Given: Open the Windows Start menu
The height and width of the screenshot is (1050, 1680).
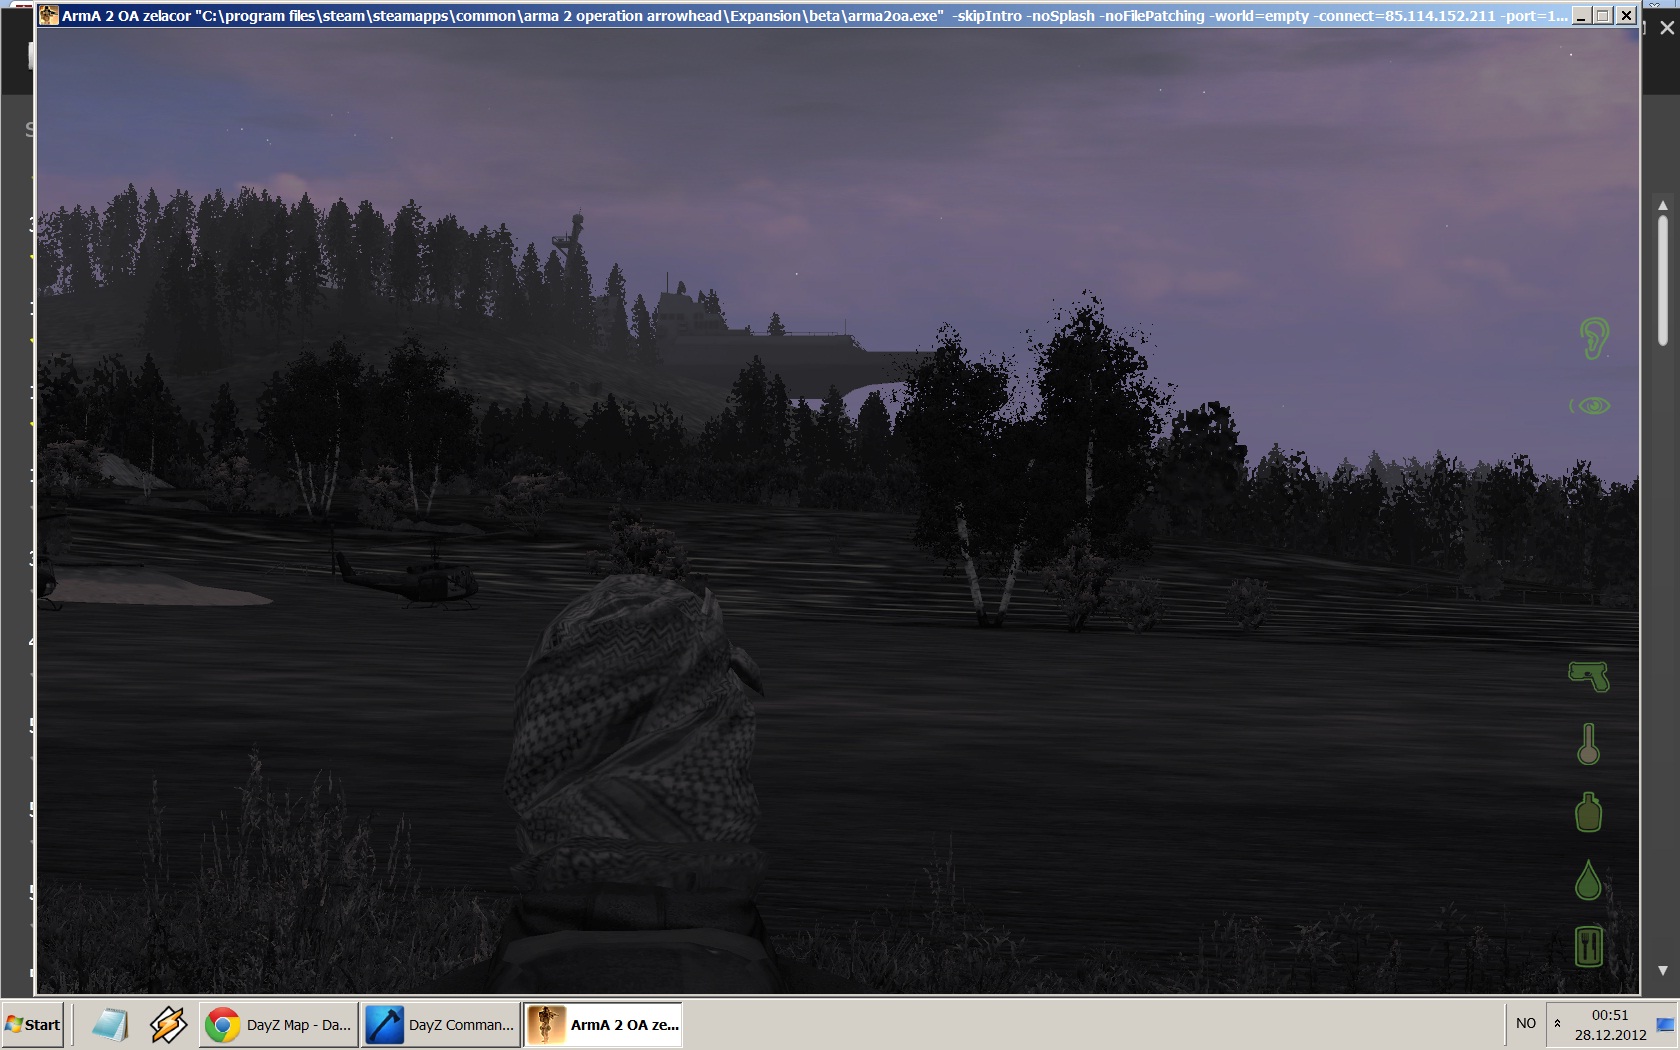Looking at the screenshot, I should (33, 1025).
